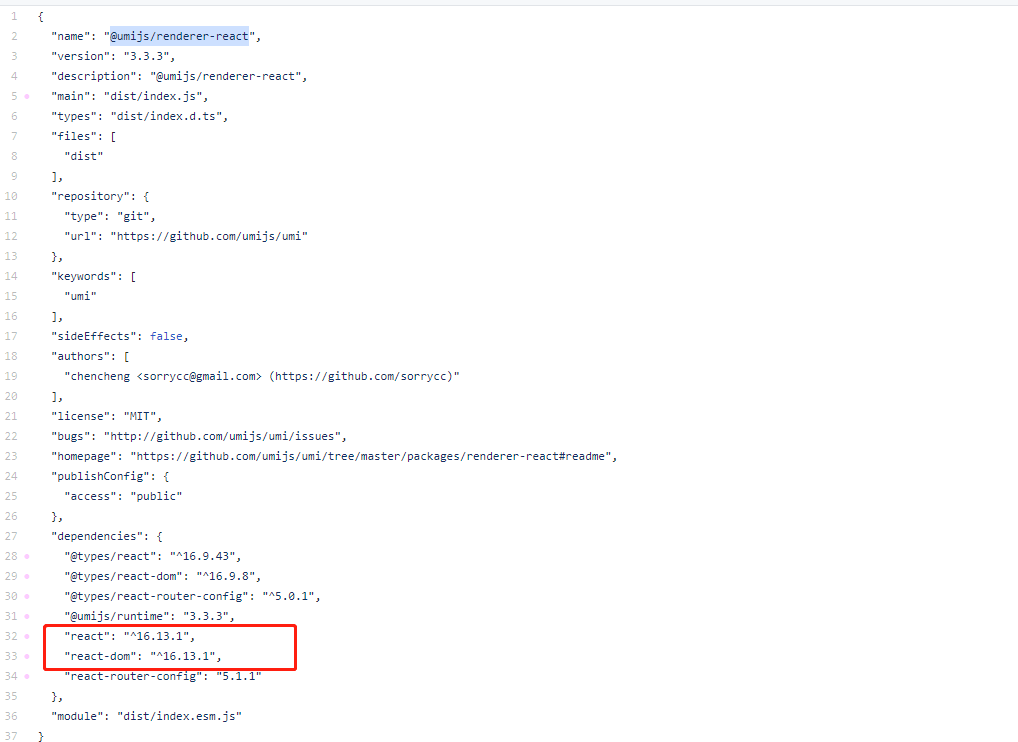The width and height of the screenshot is (1018, 742).
Task: Click the change marker next to line 33
Action: pyautogui.click(x=27, y=655)
